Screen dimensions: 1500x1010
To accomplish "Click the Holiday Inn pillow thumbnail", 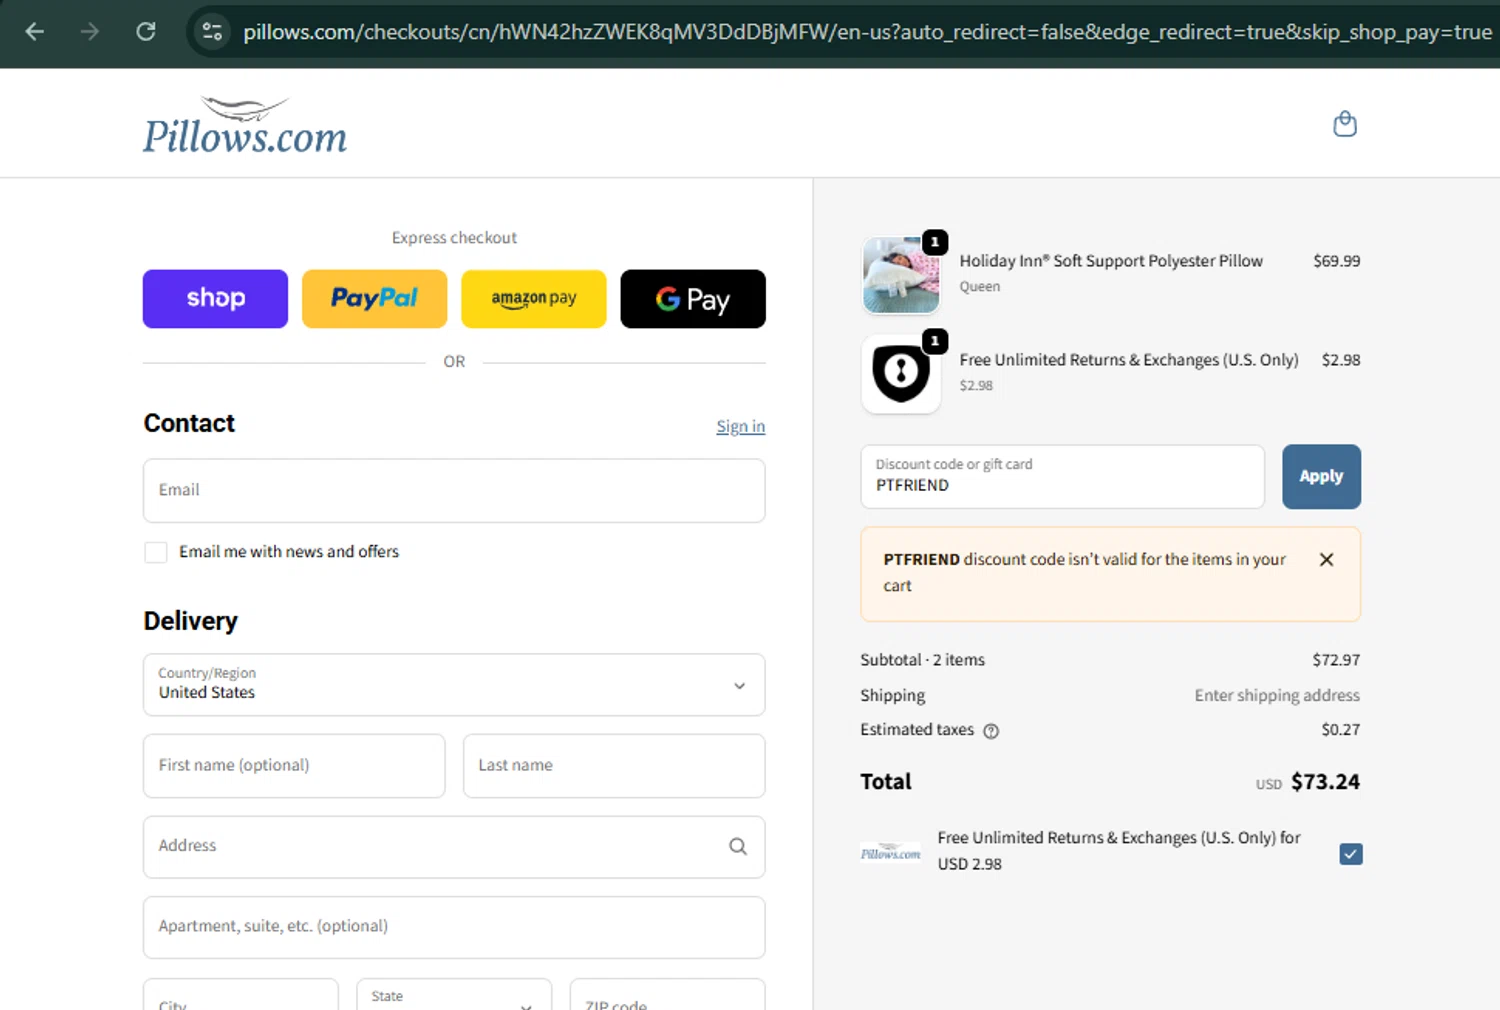I will (x=901, y=275).
